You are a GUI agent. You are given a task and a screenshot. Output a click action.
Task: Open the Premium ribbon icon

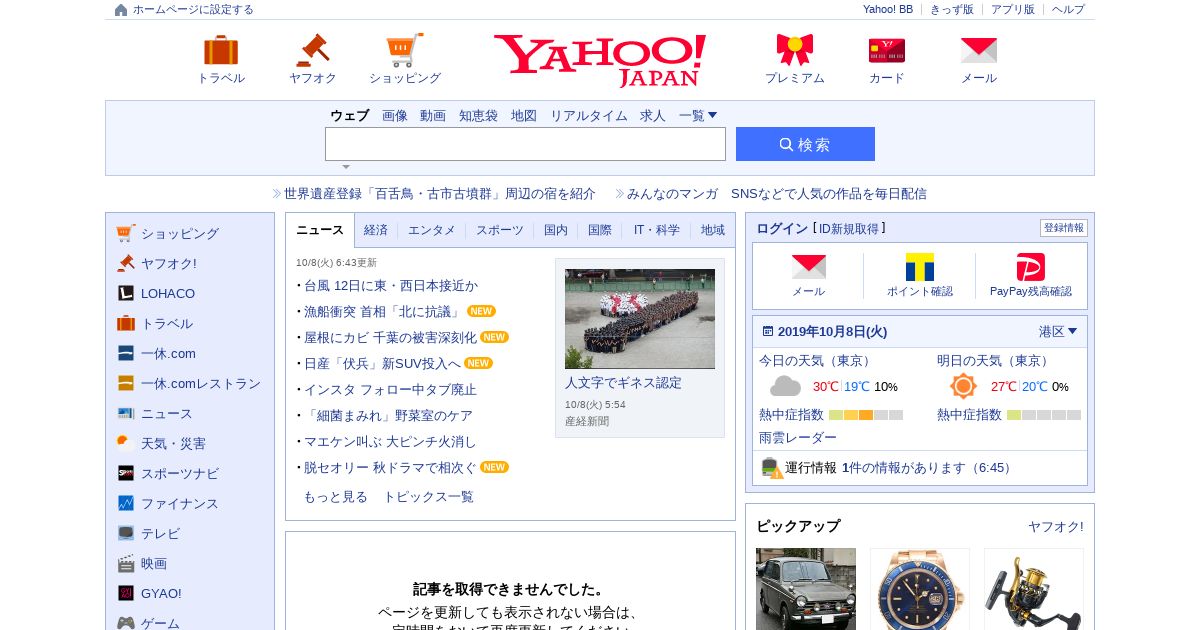point(795,50)
